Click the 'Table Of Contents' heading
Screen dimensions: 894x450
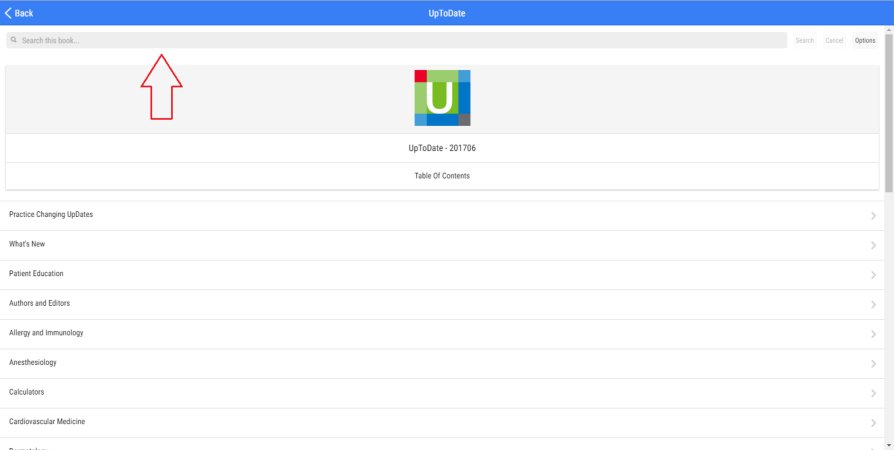[x=442, y=176]
